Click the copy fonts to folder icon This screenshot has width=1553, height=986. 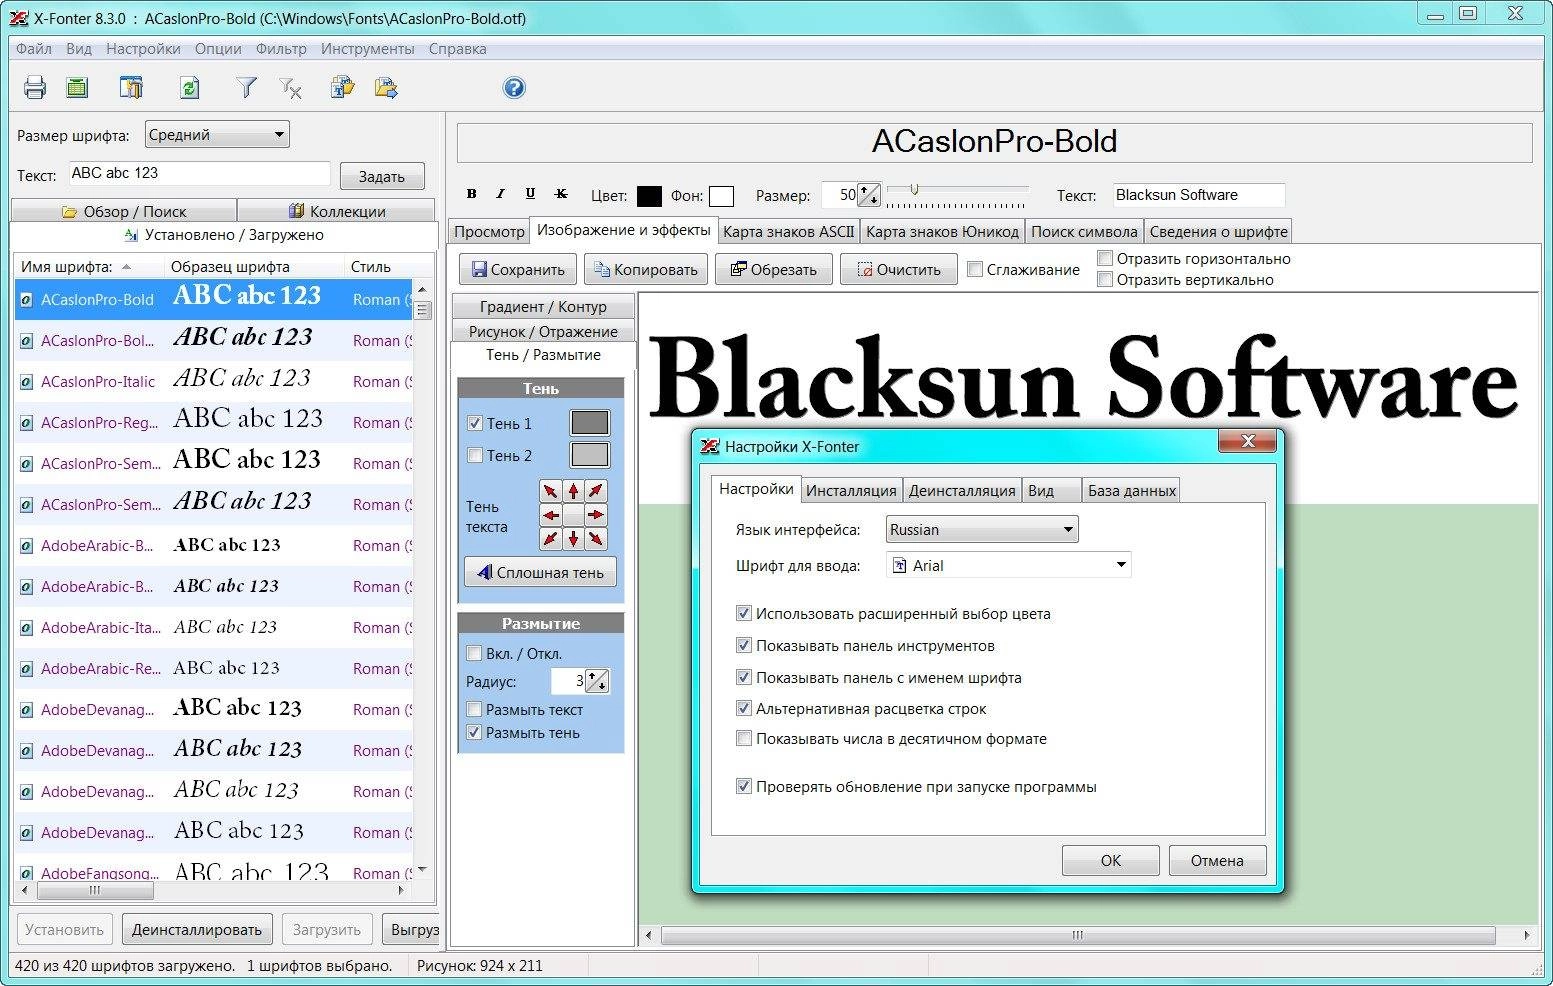tap(343, 88)
